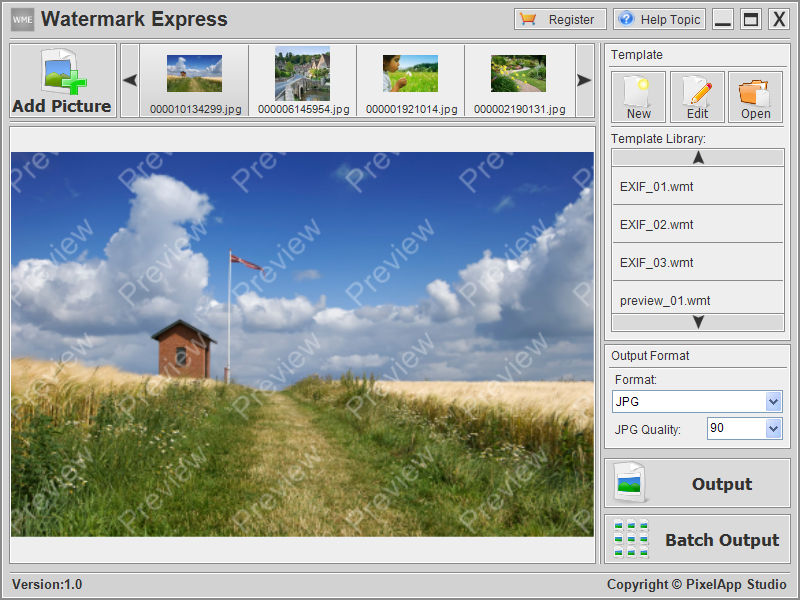The width and height of the screenshot is (800, 600).
Task: Select thumbnail 000001921014.jpg
Action: 410,74
